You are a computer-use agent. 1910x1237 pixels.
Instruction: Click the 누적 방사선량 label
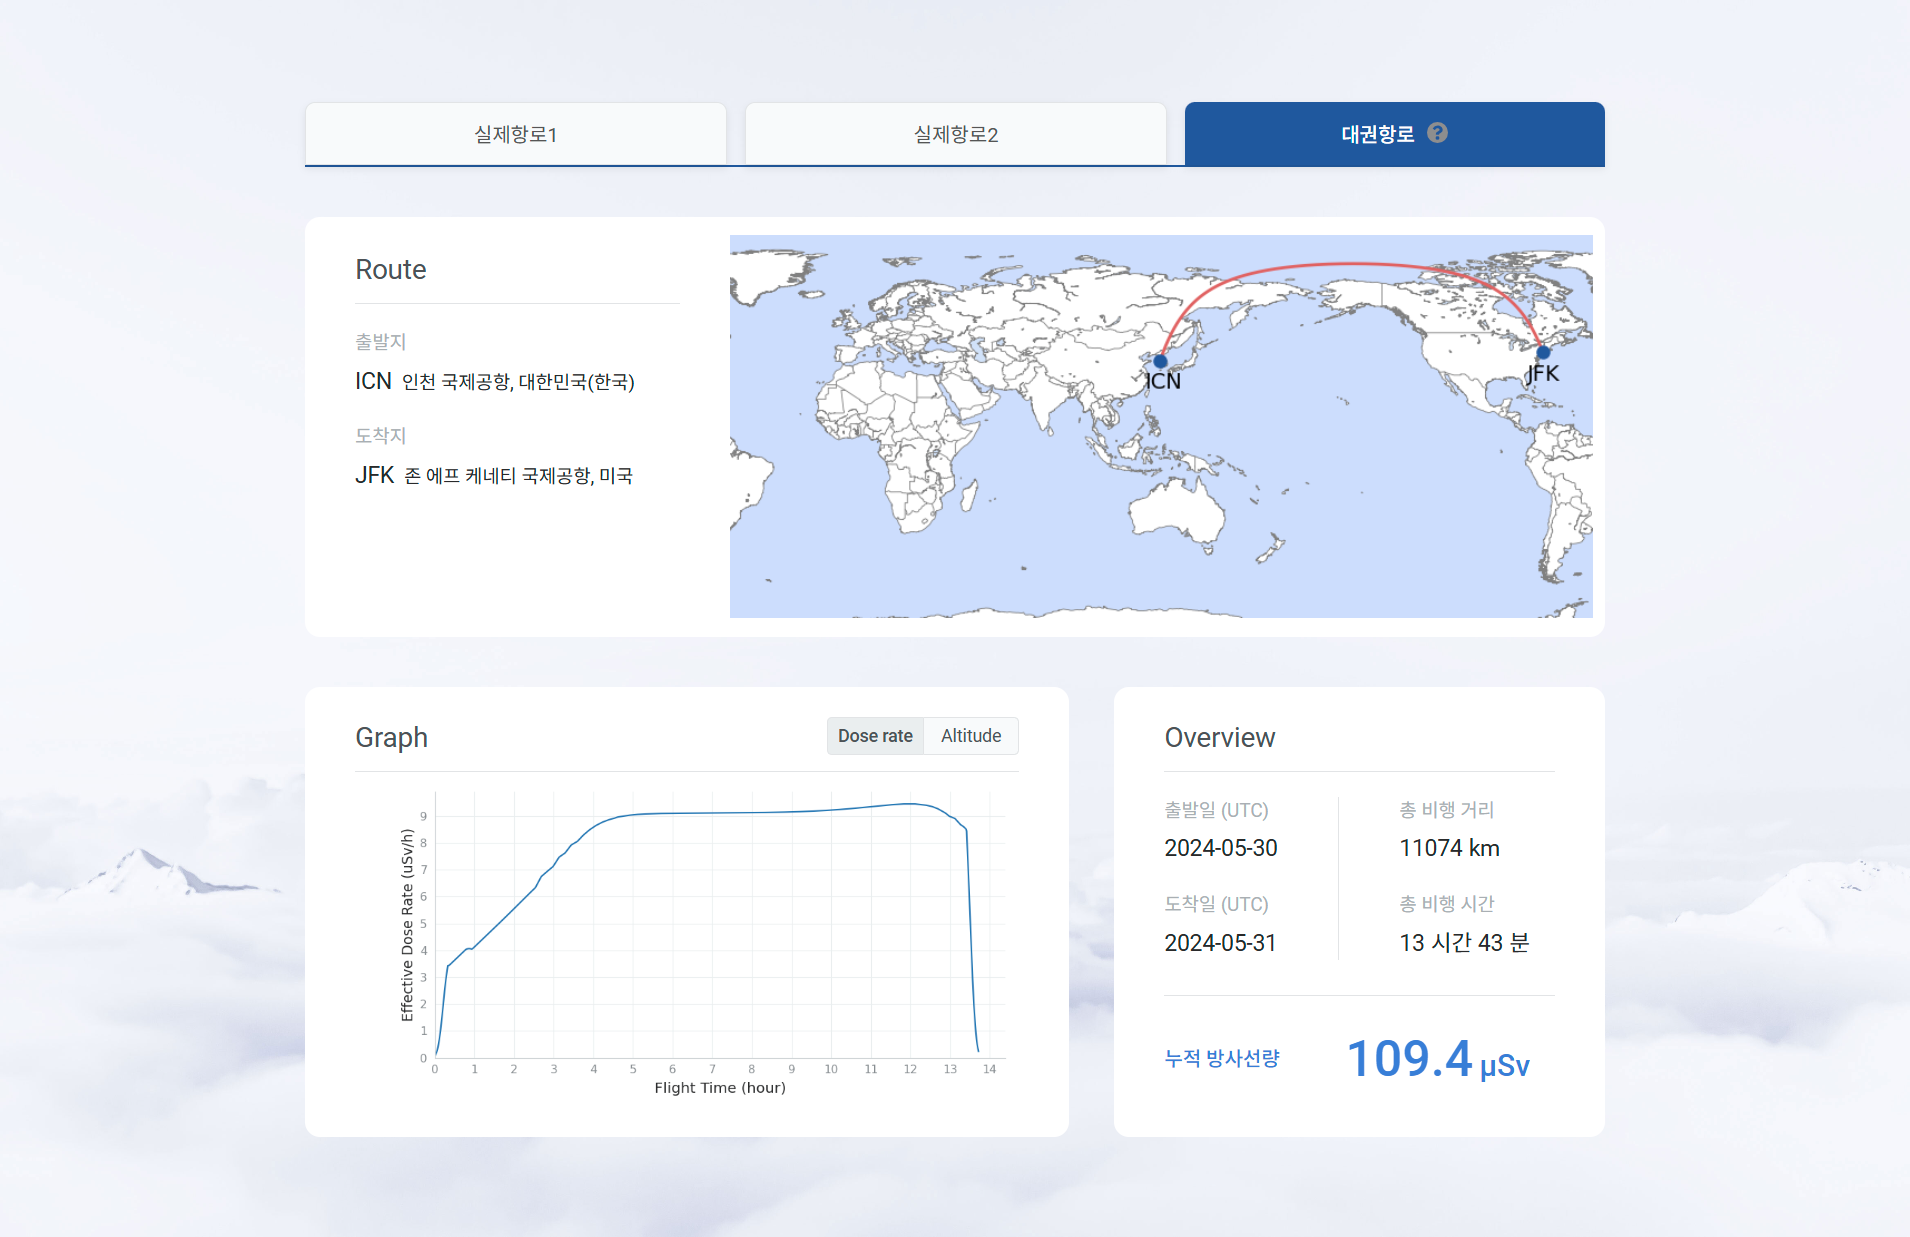(x=1222, y=1058)
